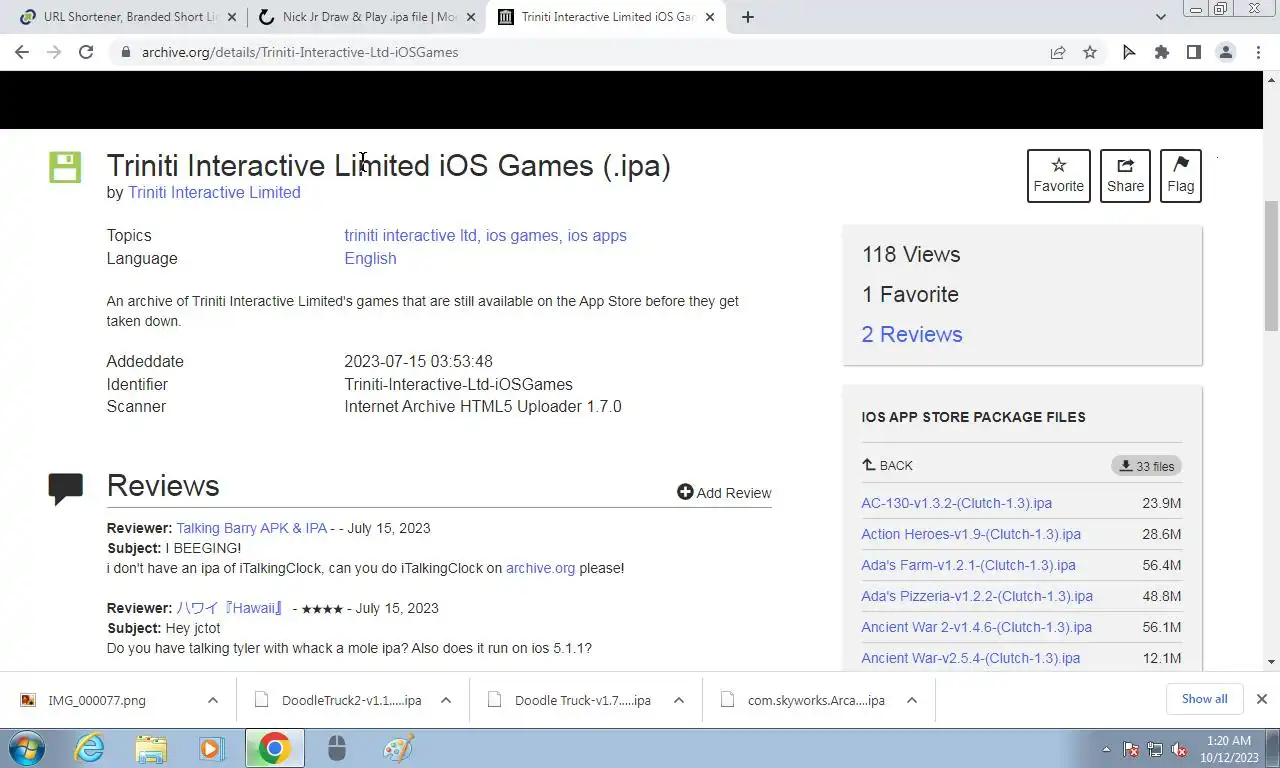Flag this item
Viewport: 1280px width, 768px height.
coord(1180,176)
